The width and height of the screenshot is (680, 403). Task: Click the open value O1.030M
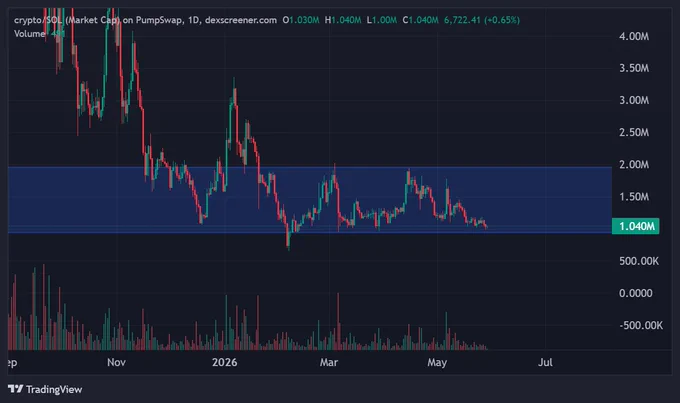[301, 20]
